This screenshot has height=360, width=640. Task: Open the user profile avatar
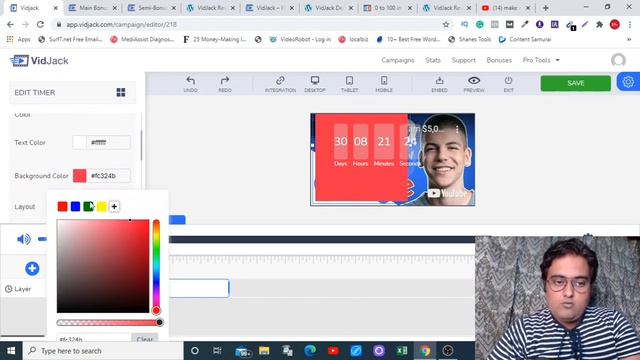[x=618, y=60]
